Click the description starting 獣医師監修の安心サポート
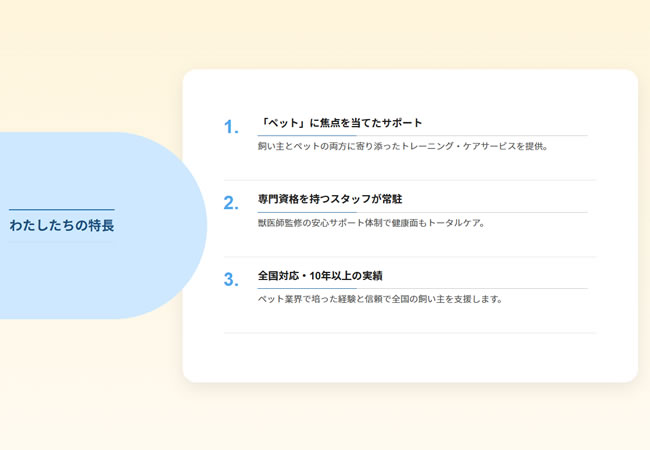 point(371,223)
